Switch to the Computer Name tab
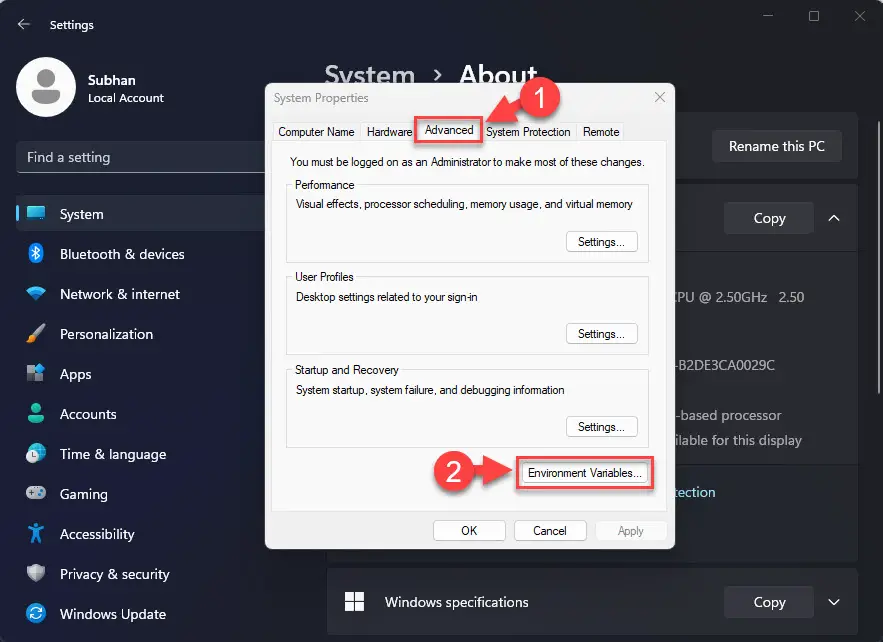The width and height of the screenshot is (883, 642). pyautogui.click(x=315, y=131)
